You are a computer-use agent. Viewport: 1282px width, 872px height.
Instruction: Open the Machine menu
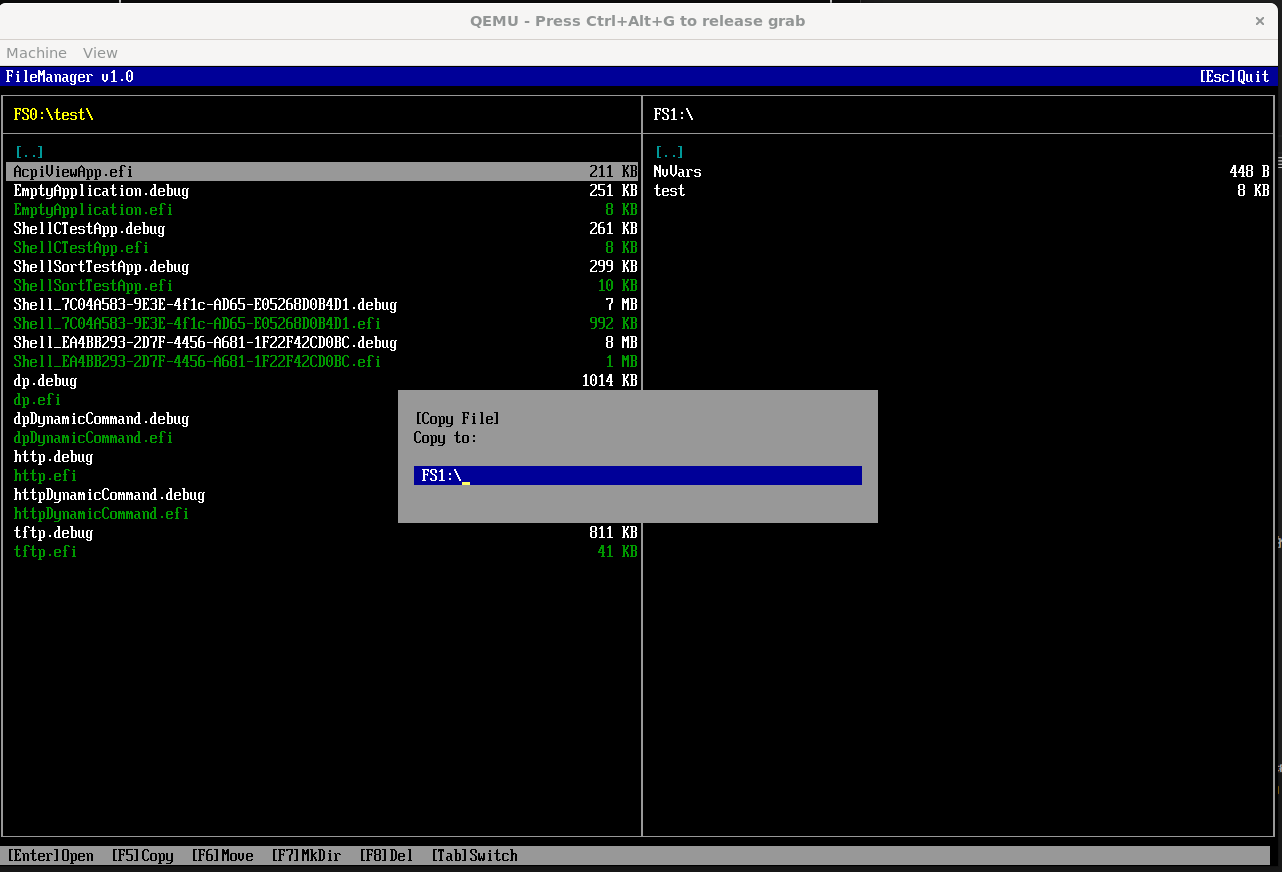click(36, 53)
